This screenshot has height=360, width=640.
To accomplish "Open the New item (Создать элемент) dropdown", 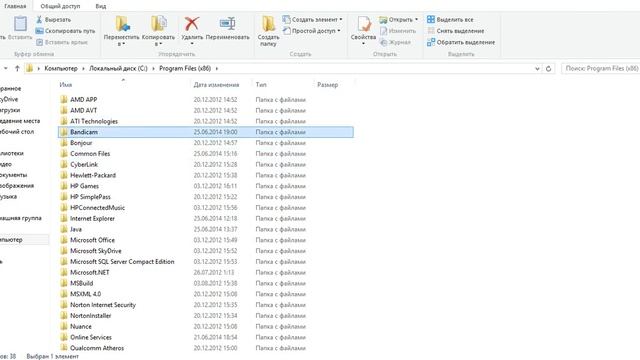I will 312,20.
